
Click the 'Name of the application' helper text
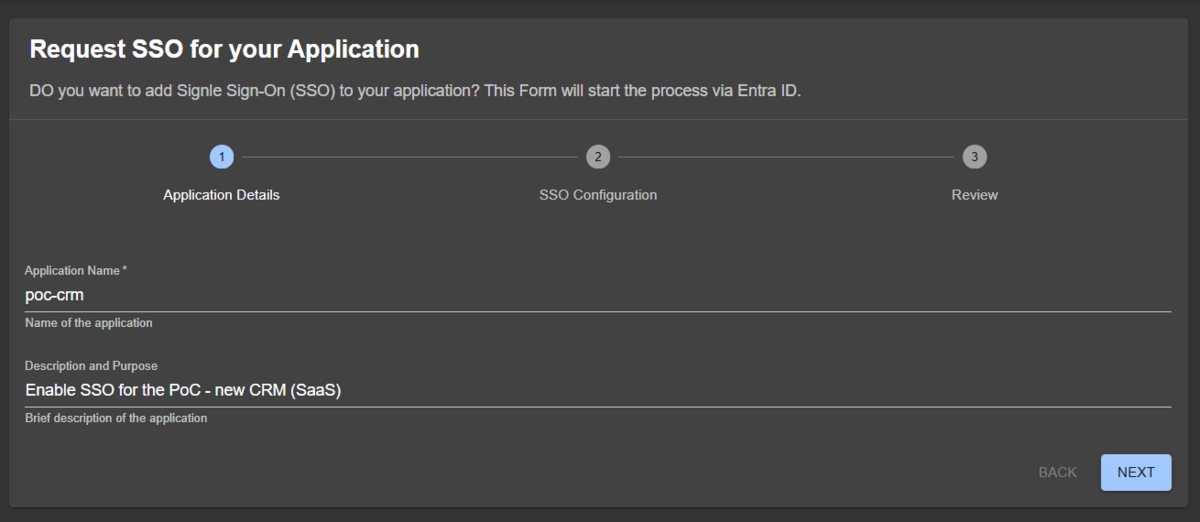pos(88,323)
